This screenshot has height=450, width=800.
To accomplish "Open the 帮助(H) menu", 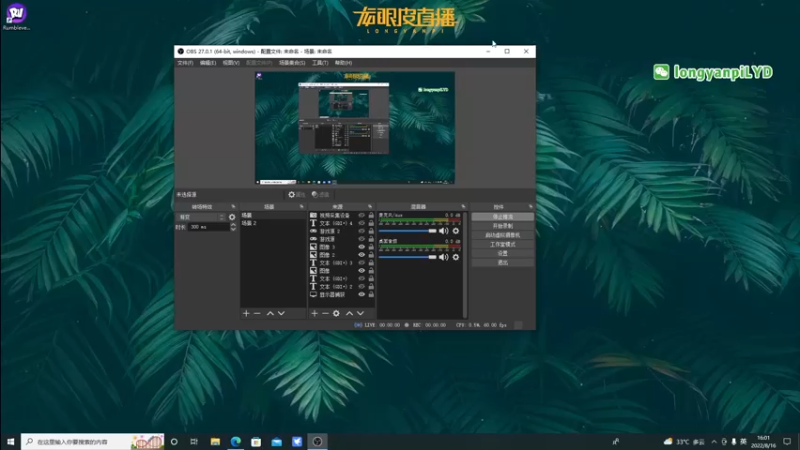I will (x=343, y=63).
